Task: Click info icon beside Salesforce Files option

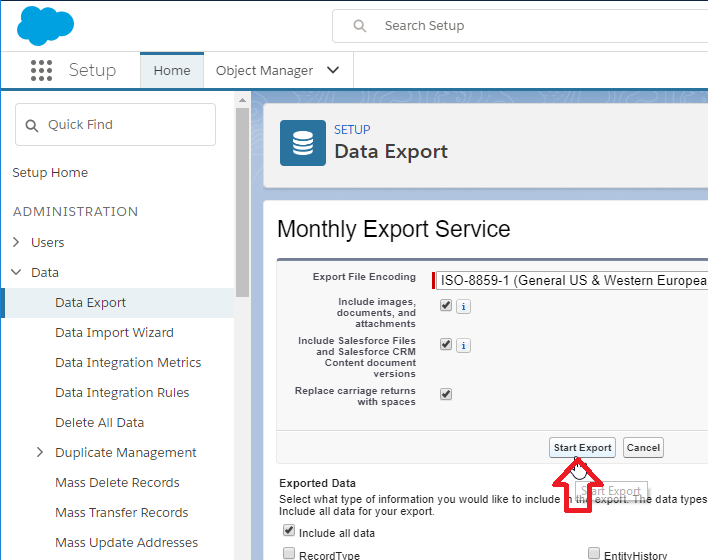Action: 464,345
